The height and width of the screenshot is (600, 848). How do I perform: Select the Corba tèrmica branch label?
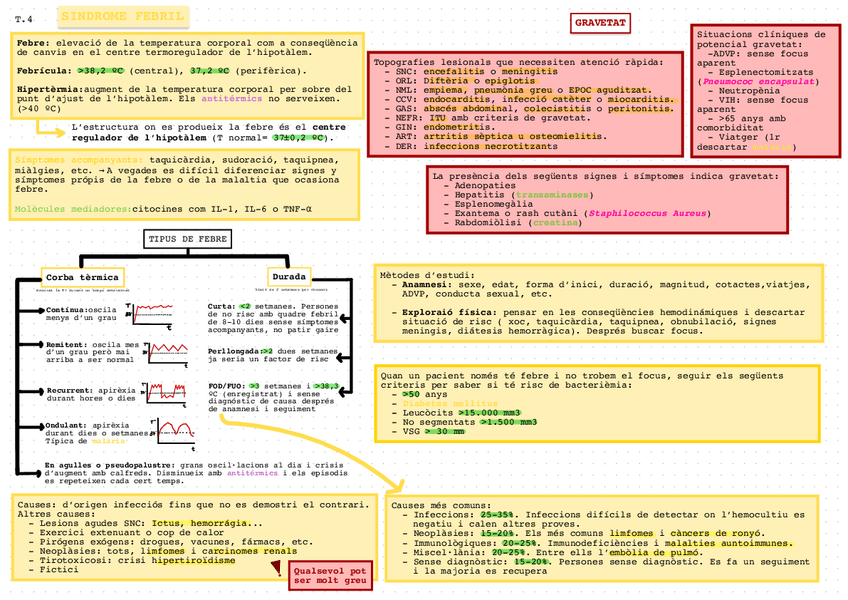(x=83, y=276)
